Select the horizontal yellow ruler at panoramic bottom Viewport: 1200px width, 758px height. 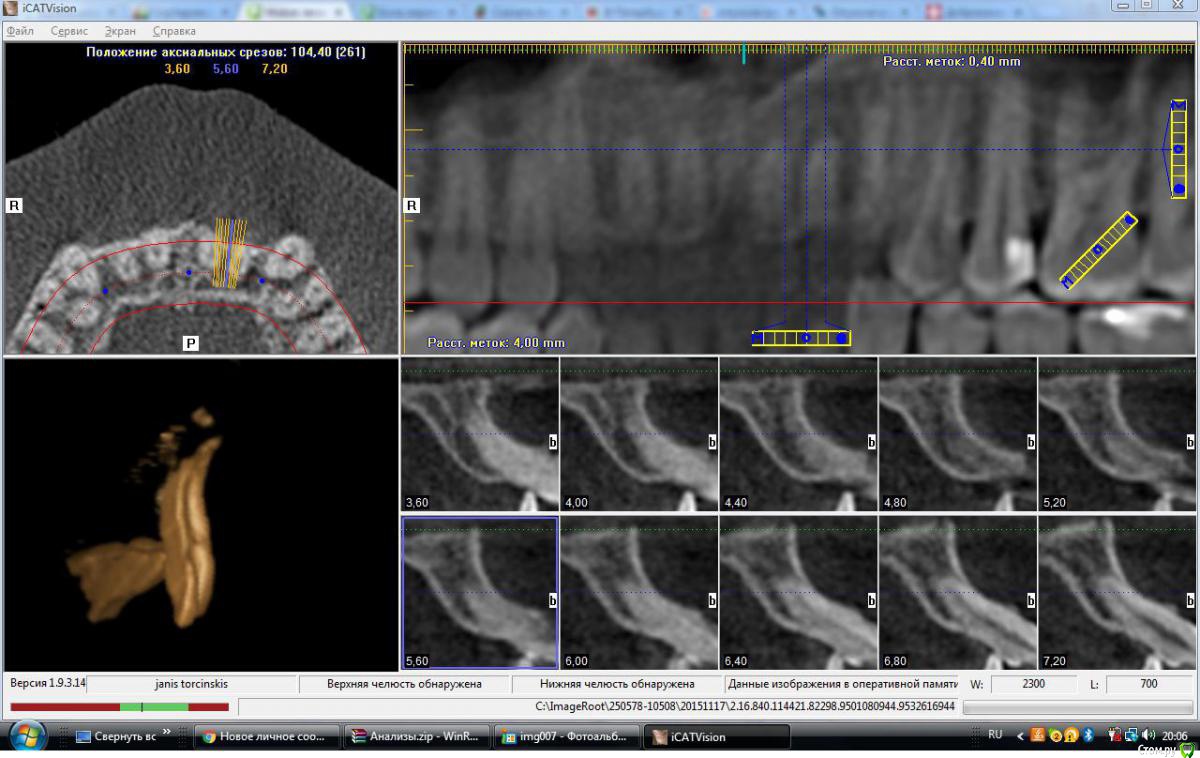[x=801, y=338]
